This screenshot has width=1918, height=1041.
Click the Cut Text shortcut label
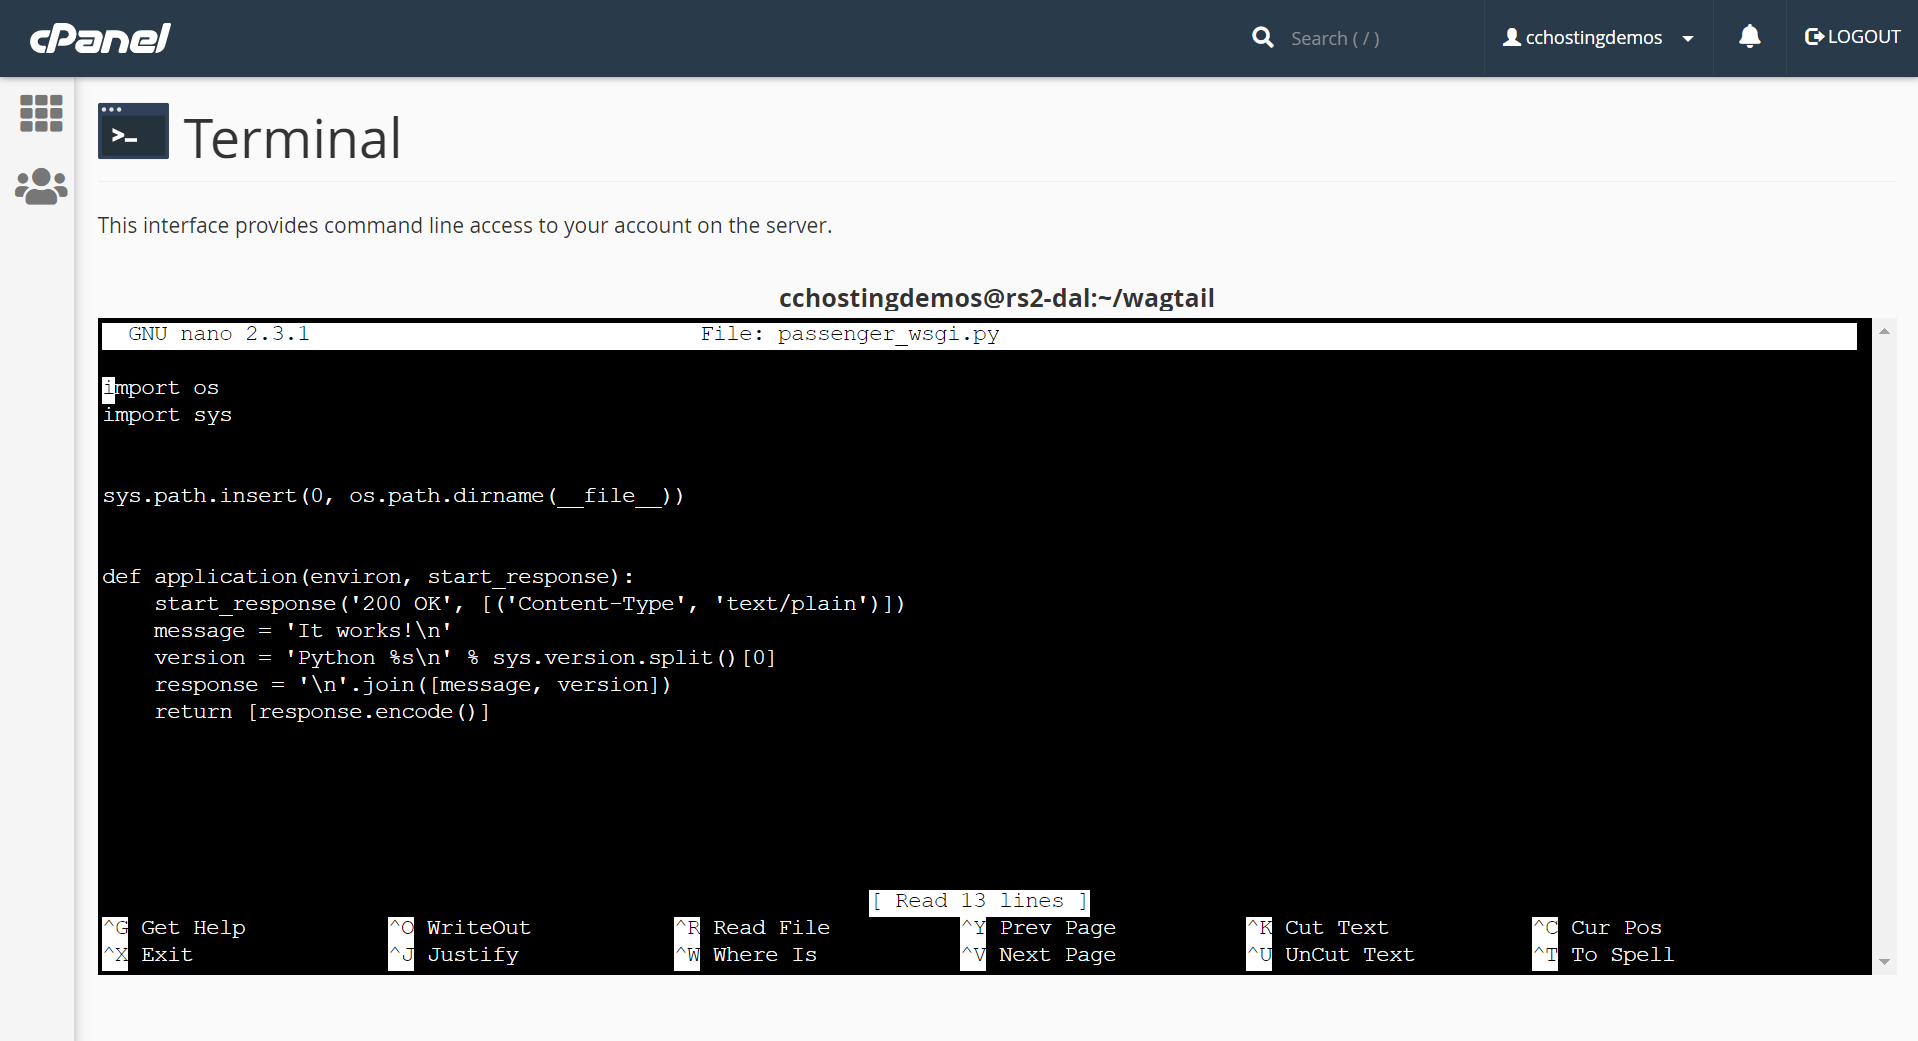1336,928
